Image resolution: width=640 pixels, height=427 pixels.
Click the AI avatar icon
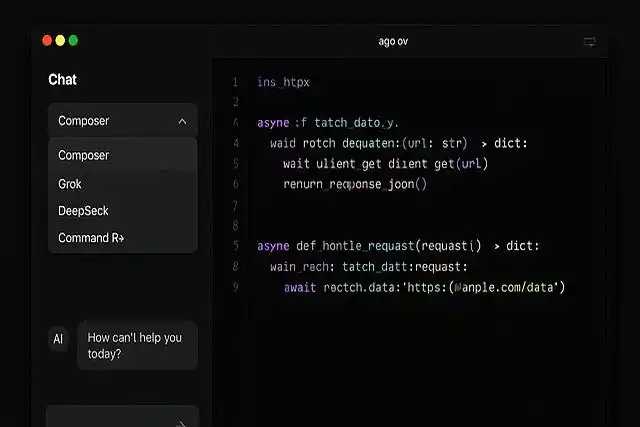(58, 340)
